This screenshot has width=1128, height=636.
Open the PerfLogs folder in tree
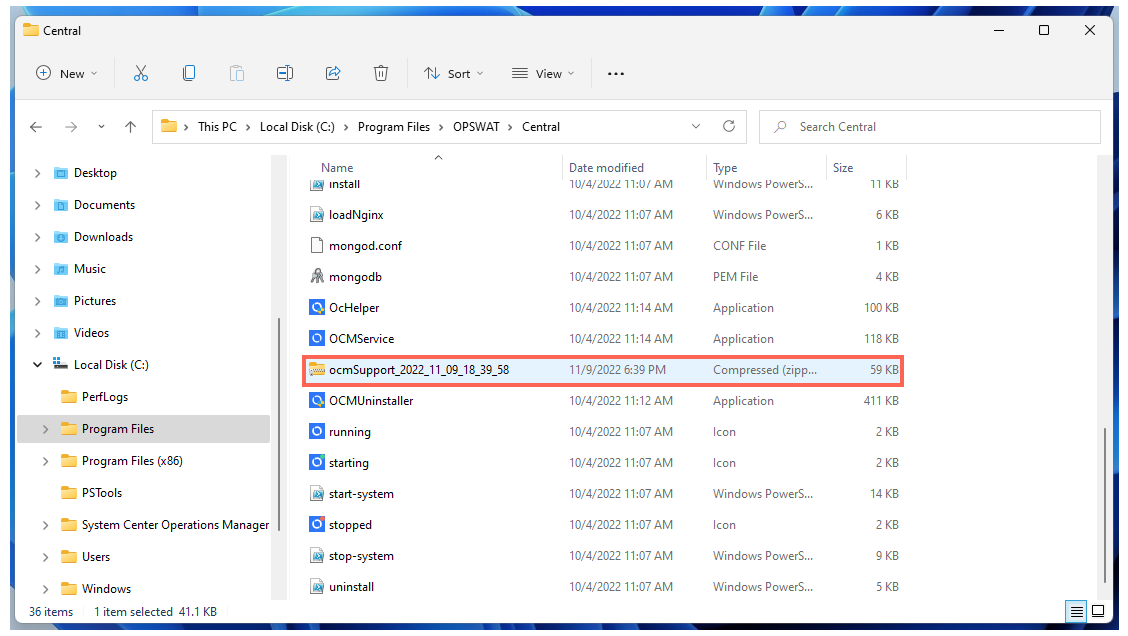(x=105, y=396)
